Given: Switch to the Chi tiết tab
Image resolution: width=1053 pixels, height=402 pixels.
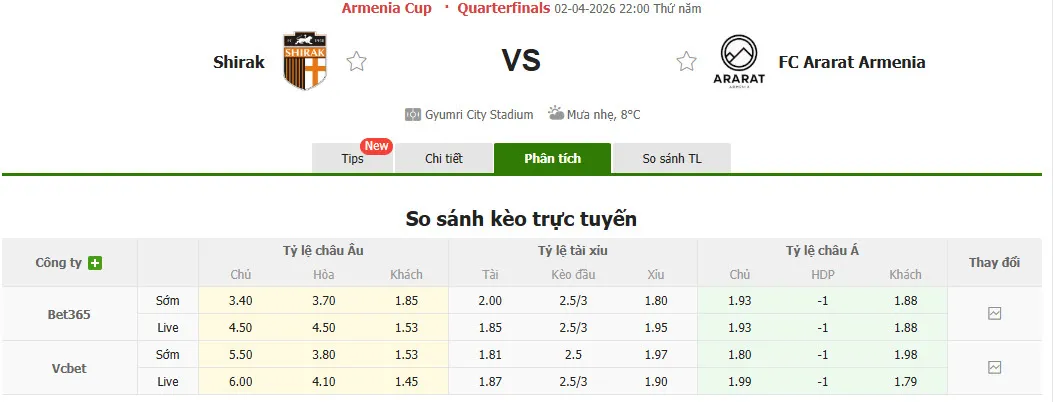Looking at the screenshot, I should coord(444,158).
